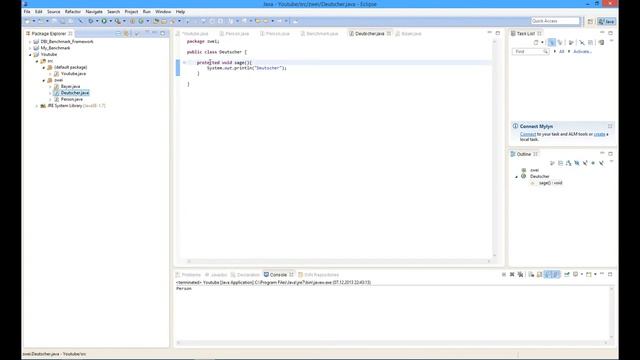The width and height of the screenshot is (640, 360).
Task: Collapse the zwei package node
Action: click(x=44, y=80)
